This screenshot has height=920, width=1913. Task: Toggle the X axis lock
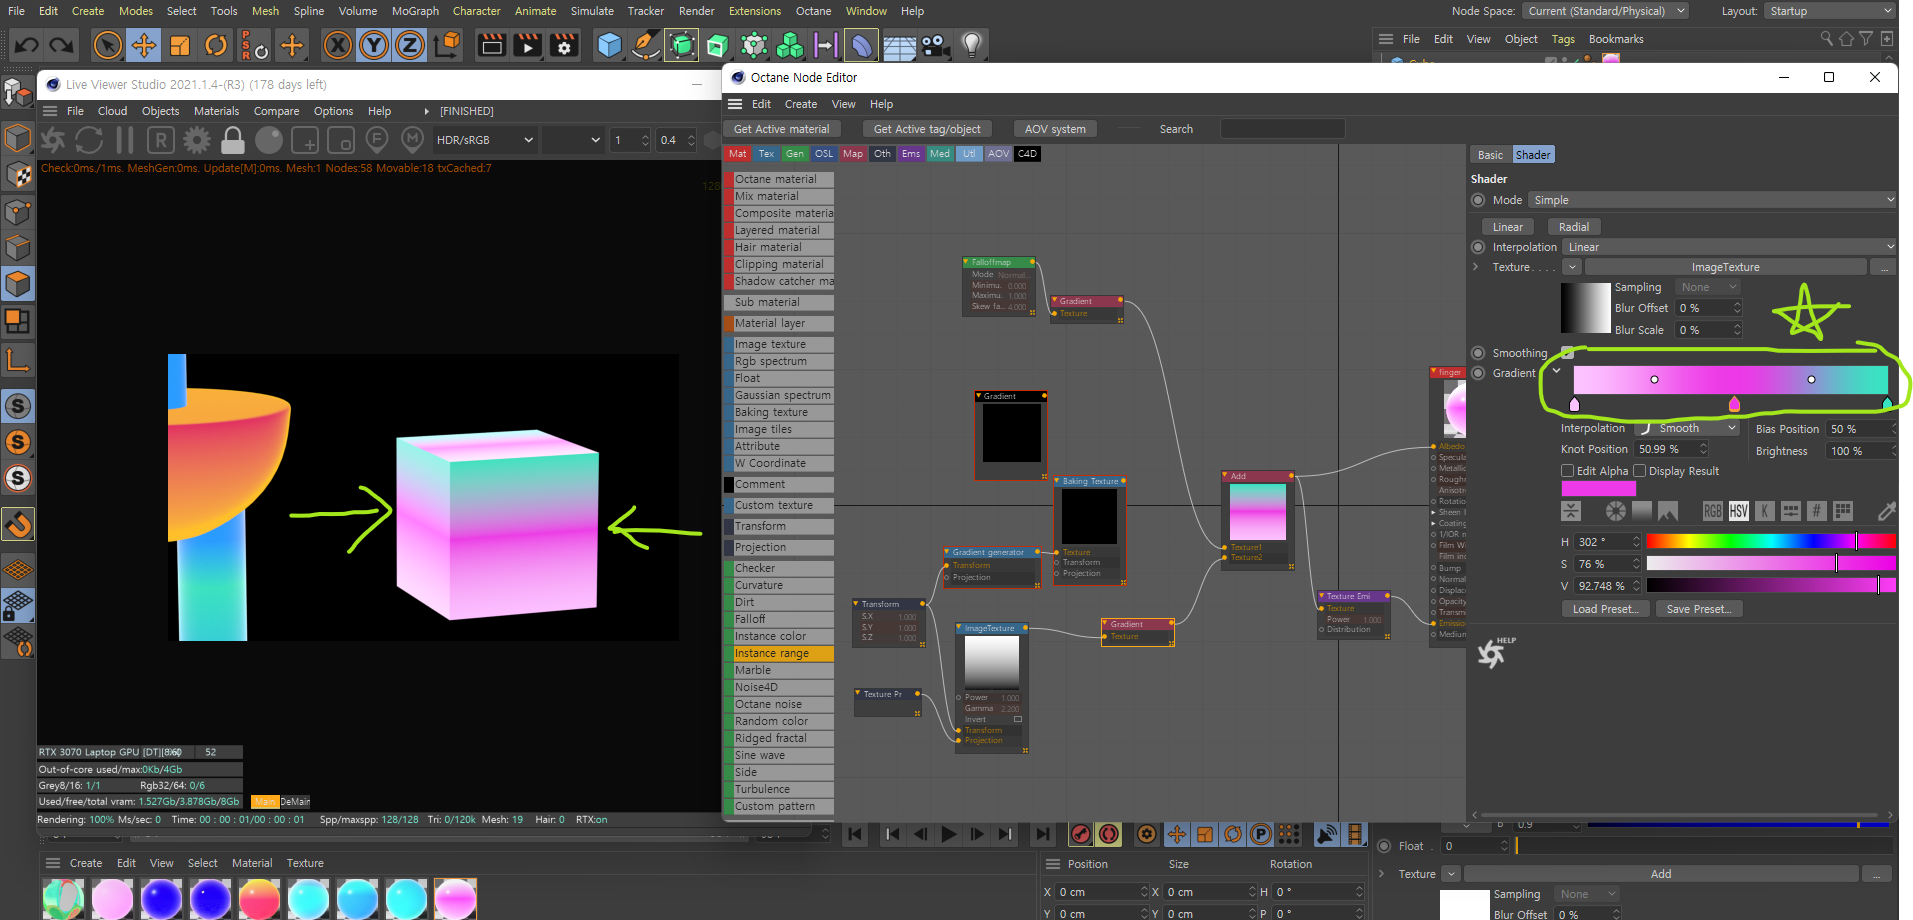click(x=338, y=45)
